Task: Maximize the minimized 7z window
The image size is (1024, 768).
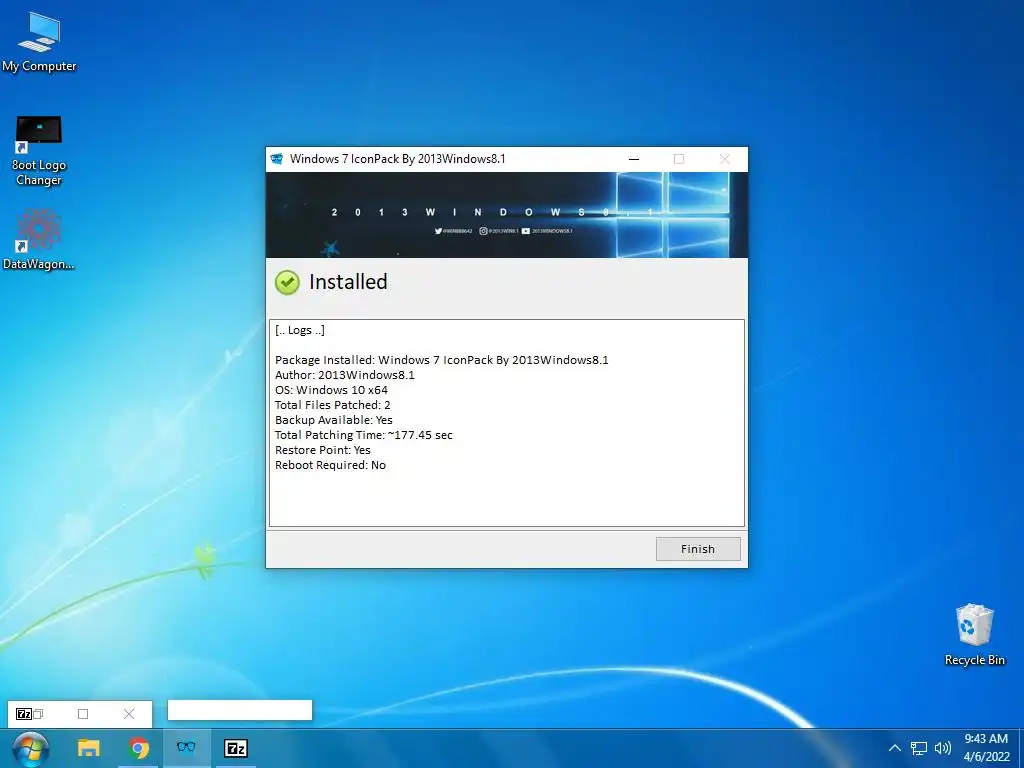Action: [83, 714]
